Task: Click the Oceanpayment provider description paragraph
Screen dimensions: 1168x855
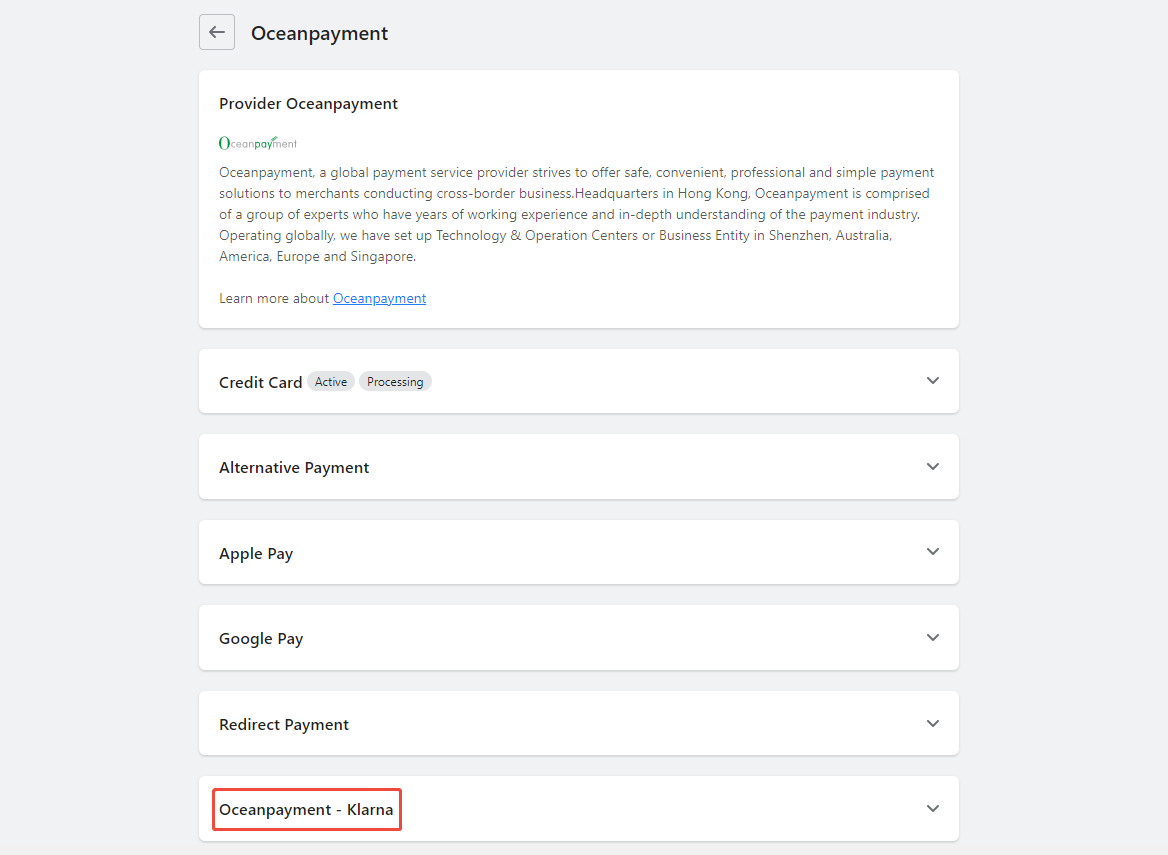Action: 577,214
